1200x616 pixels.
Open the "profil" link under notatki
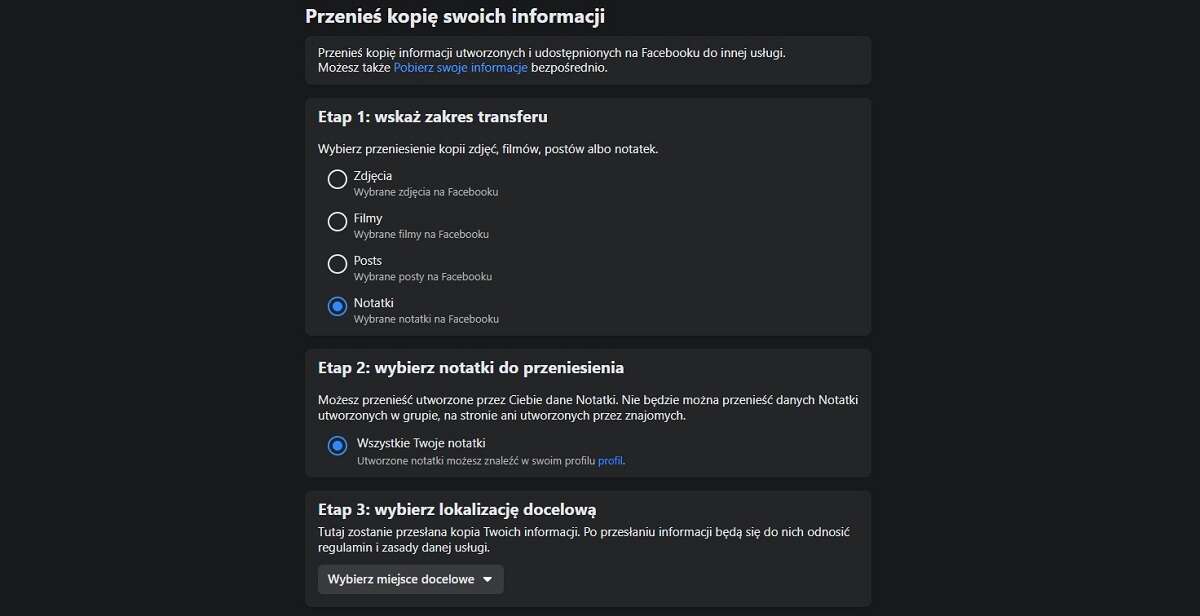(x=611, y=461)
